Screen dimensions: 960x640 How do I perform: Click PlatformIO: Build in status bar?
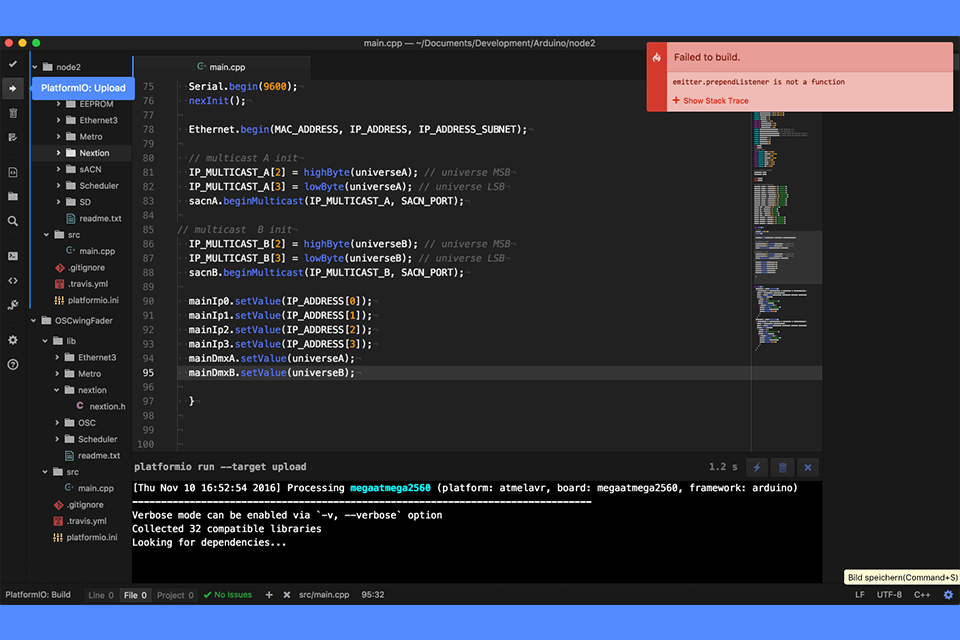pos(38,595)
